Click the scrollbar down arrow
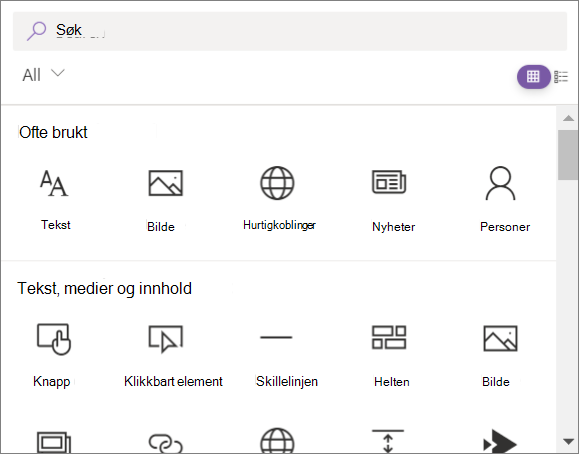Screen dimensions: 579x454 point(568,441)
